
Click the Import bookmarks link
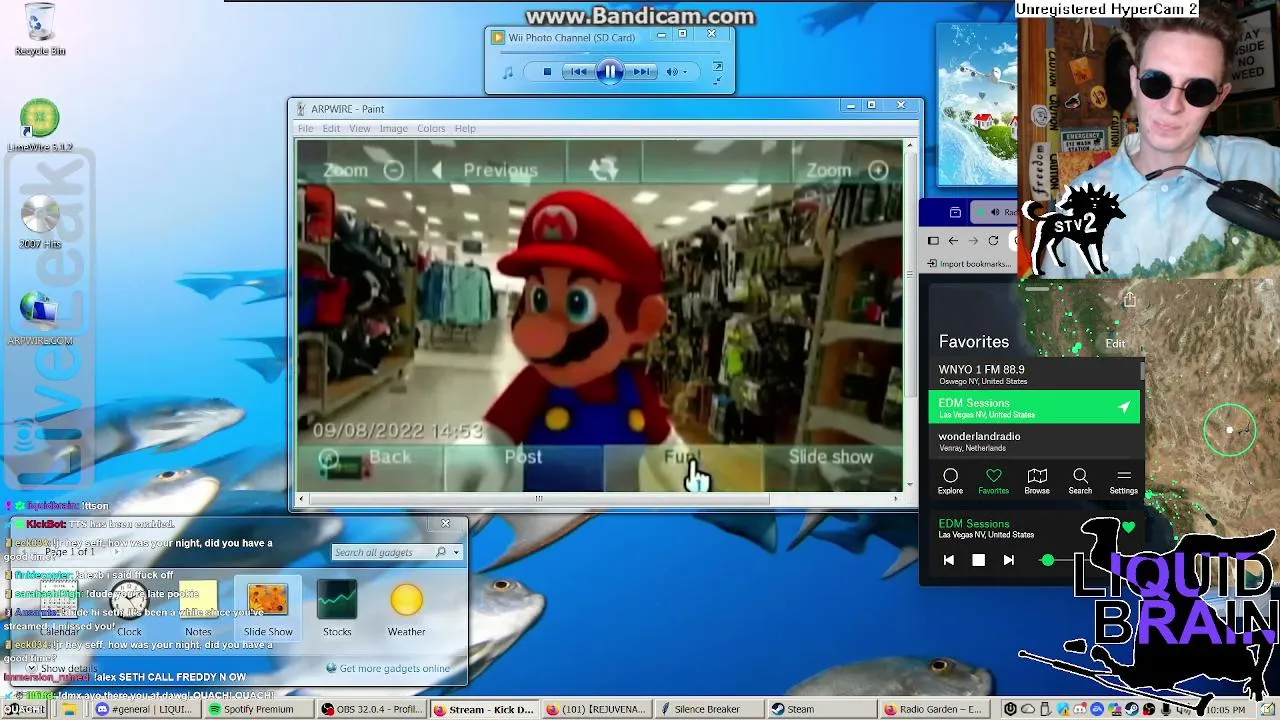click(969, 264)
